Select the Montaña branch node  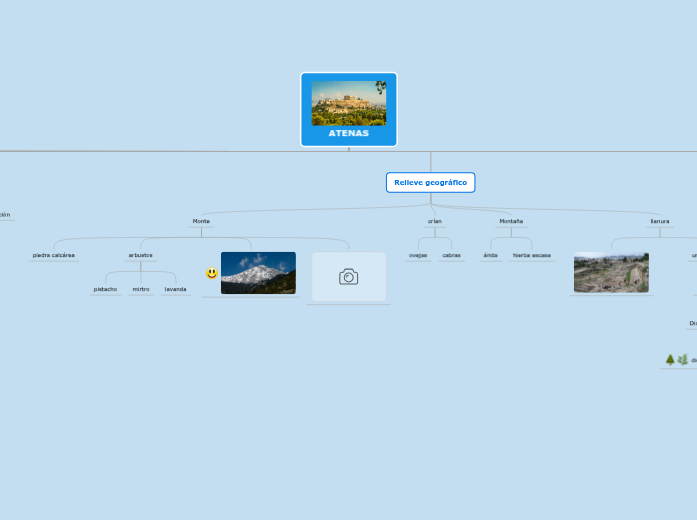point(511,221)
